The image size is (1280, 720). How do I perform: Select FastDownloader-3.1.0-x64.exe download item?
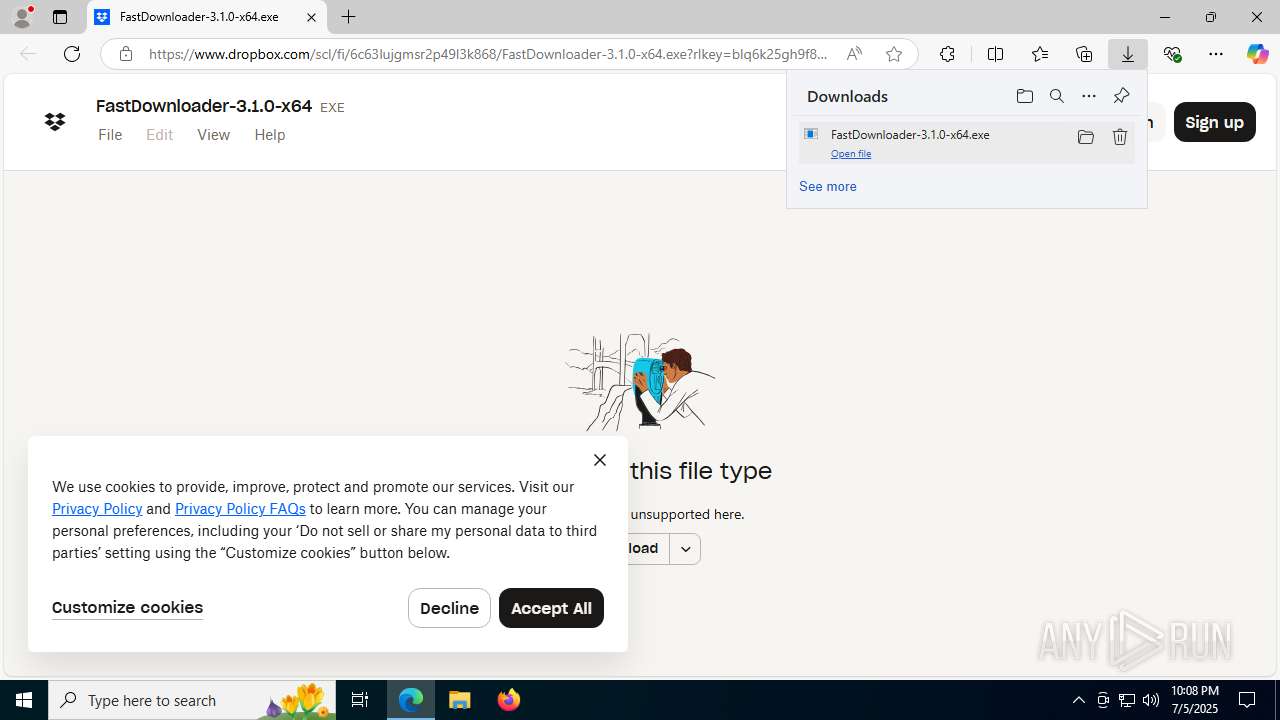tap(966, 142)
